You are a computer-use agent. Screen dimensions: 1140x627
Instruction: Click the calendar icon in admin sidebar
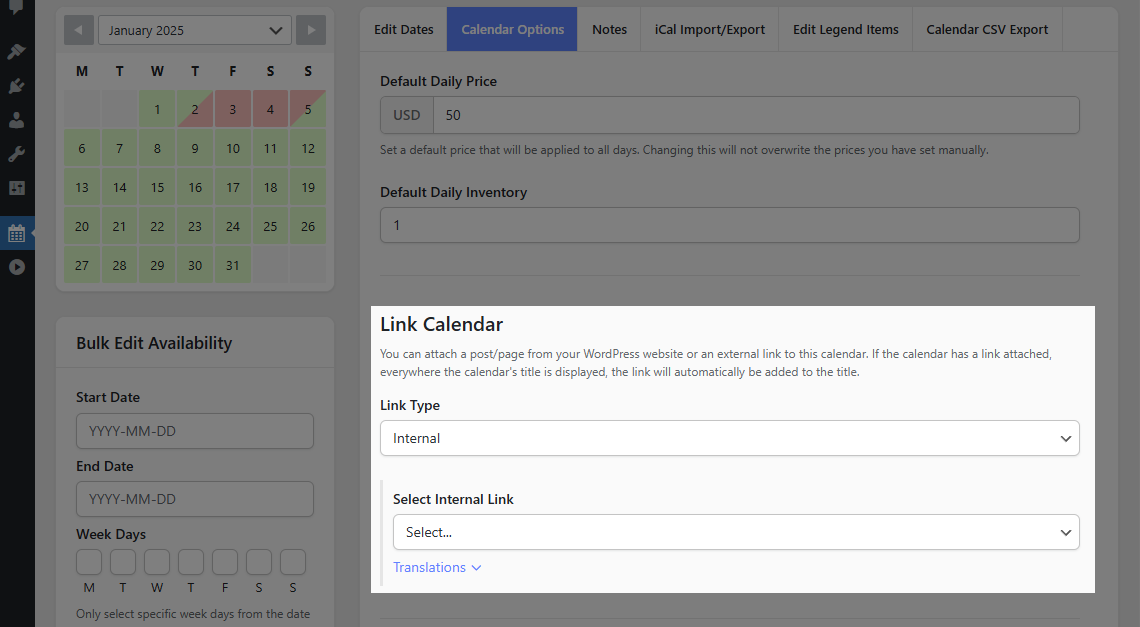click(x=16, y=233)
